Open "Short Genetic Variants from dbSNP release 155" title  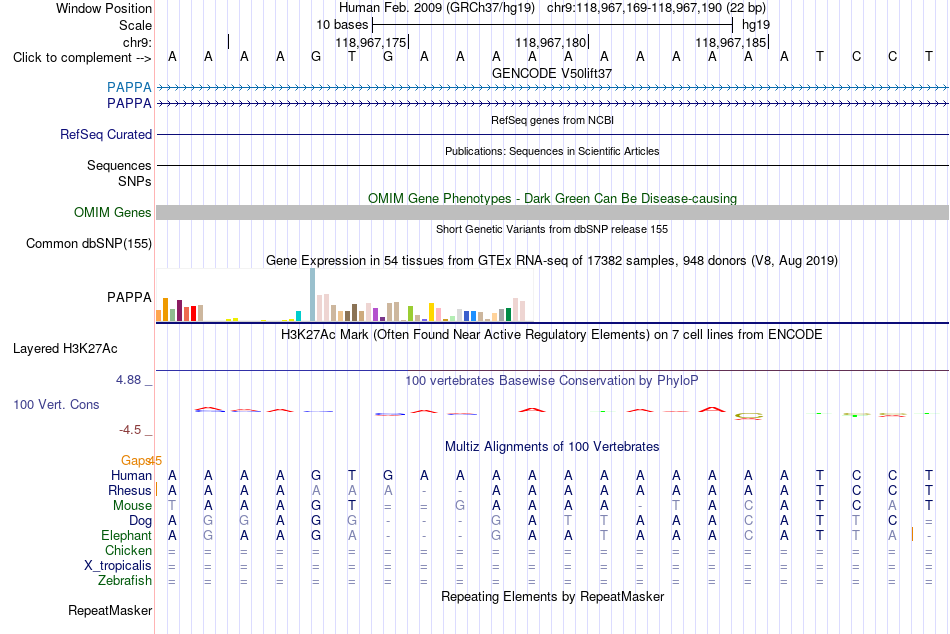[x=552, y=229]
